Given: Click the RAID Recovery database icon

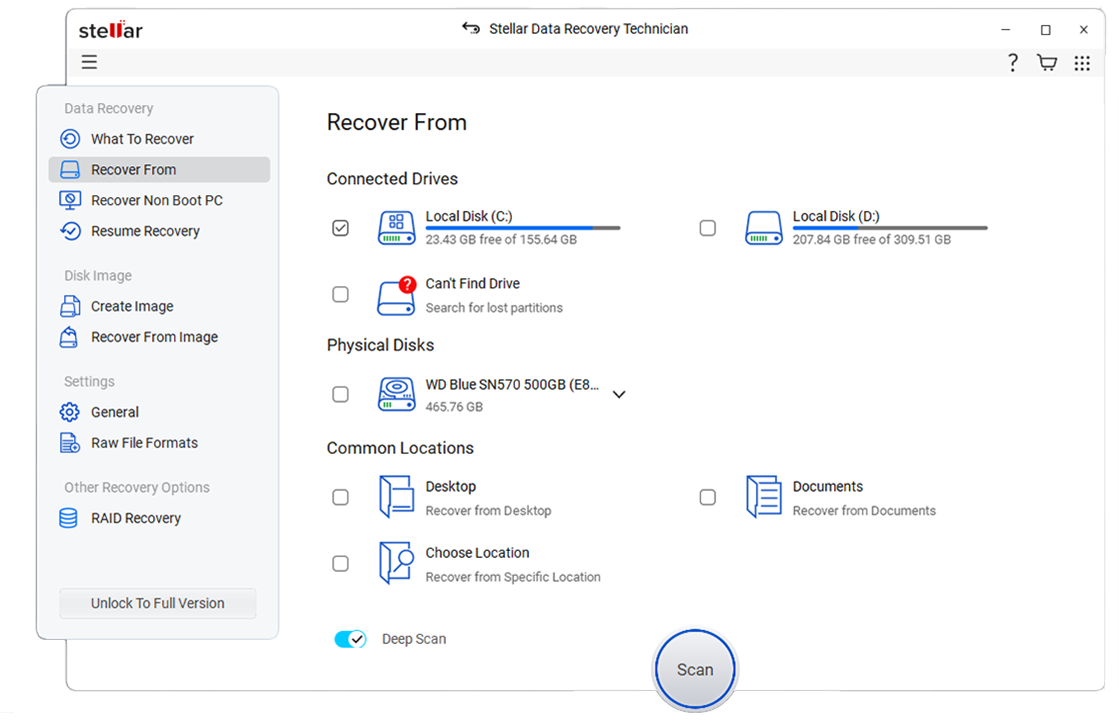Looking at the screenshot, I should pyautogui.click(x=68, y=518).
